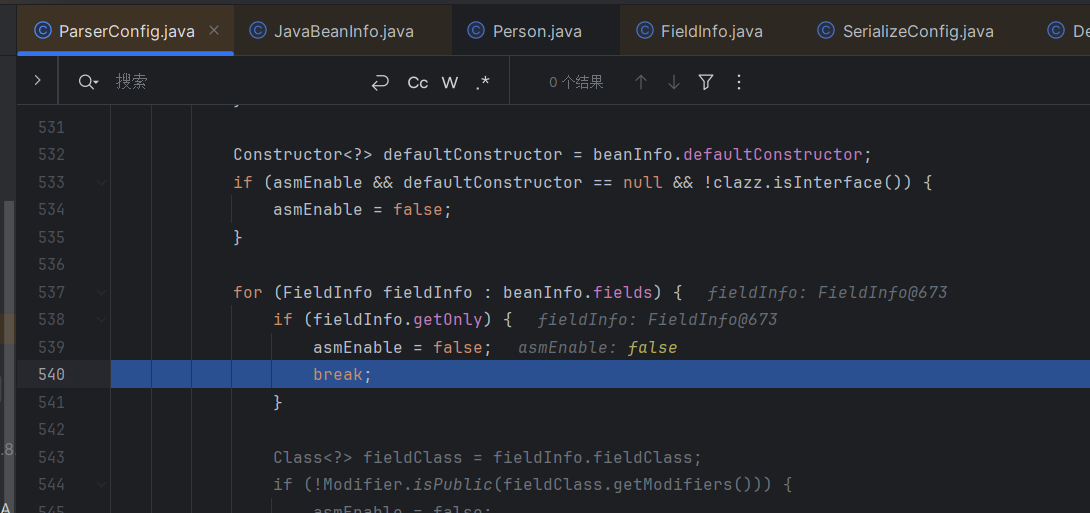The height and width of the screenshot is (513, 1090).
Task: Open the search filter funnel icon
Action: pos(706,83)
